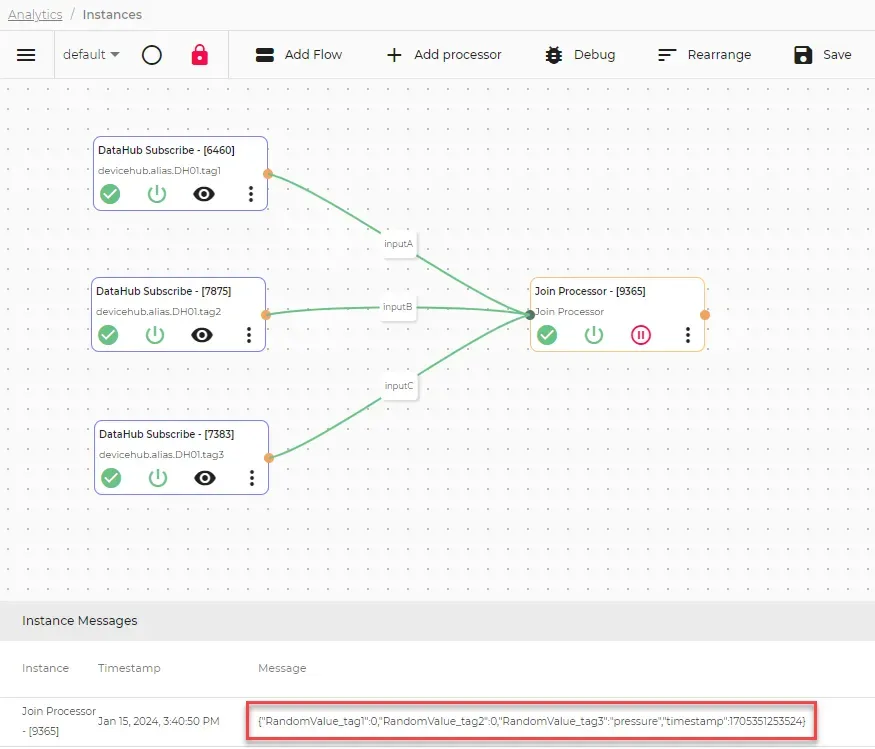Go to the Analytics breadcrumb link
The width and height of the screenshot is (875, 749).
pyautogui.click(x=35, y=15)
